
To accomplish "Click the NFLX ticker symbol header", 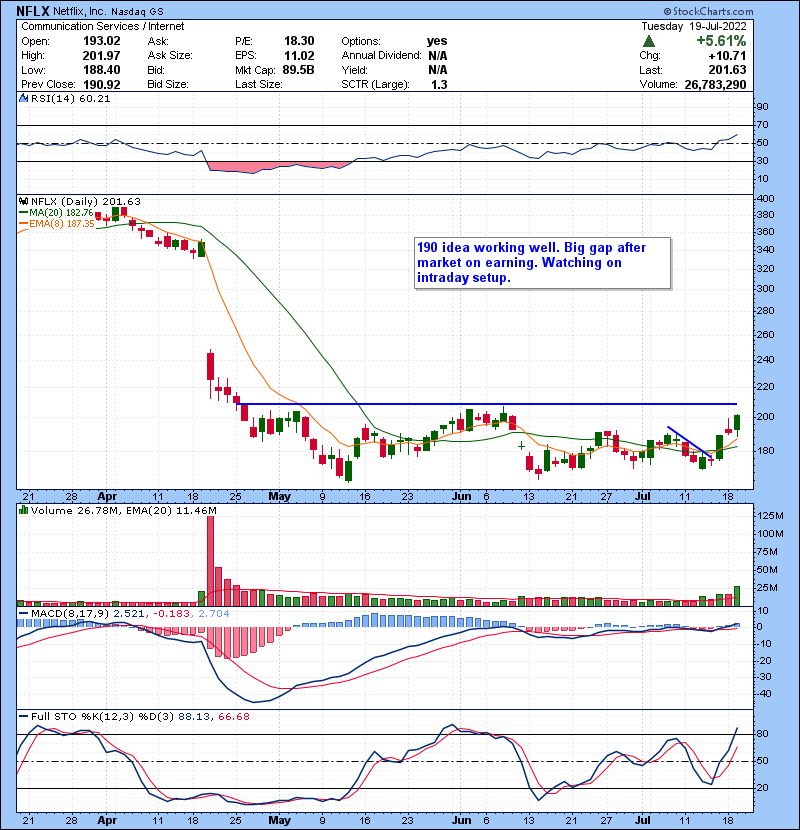I will (31, 9).
